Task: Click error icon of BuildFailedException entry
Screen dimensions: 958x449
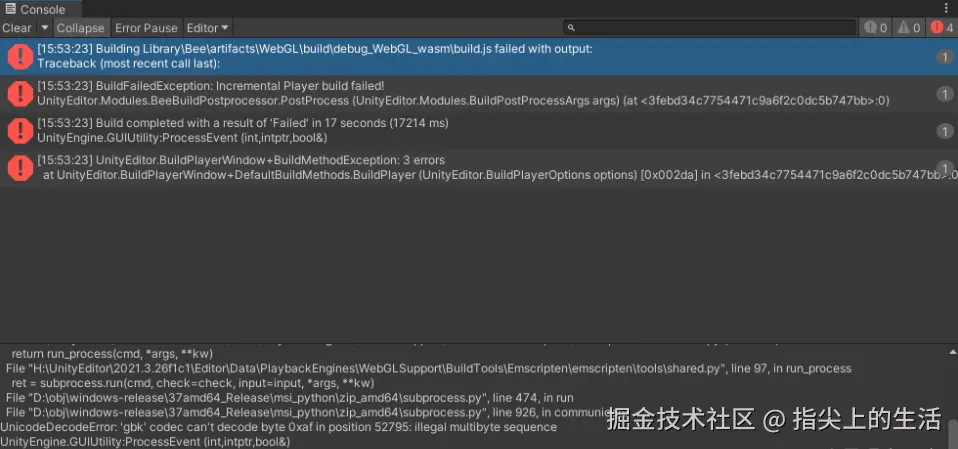Action: tap(20, 94)
